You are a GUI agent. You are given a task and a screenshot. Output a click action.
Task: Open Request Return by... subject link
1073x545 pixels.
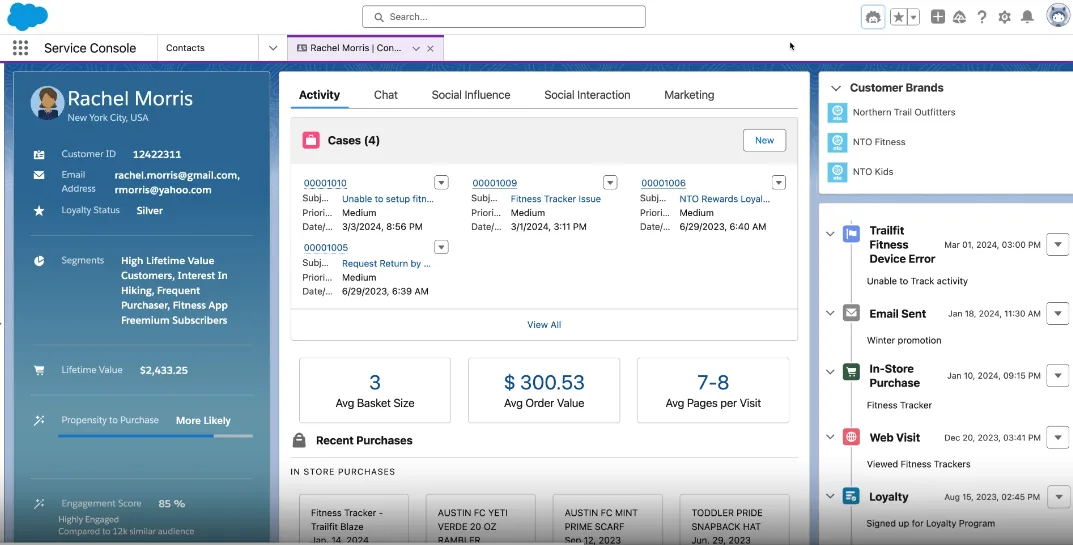click(387, 264)
